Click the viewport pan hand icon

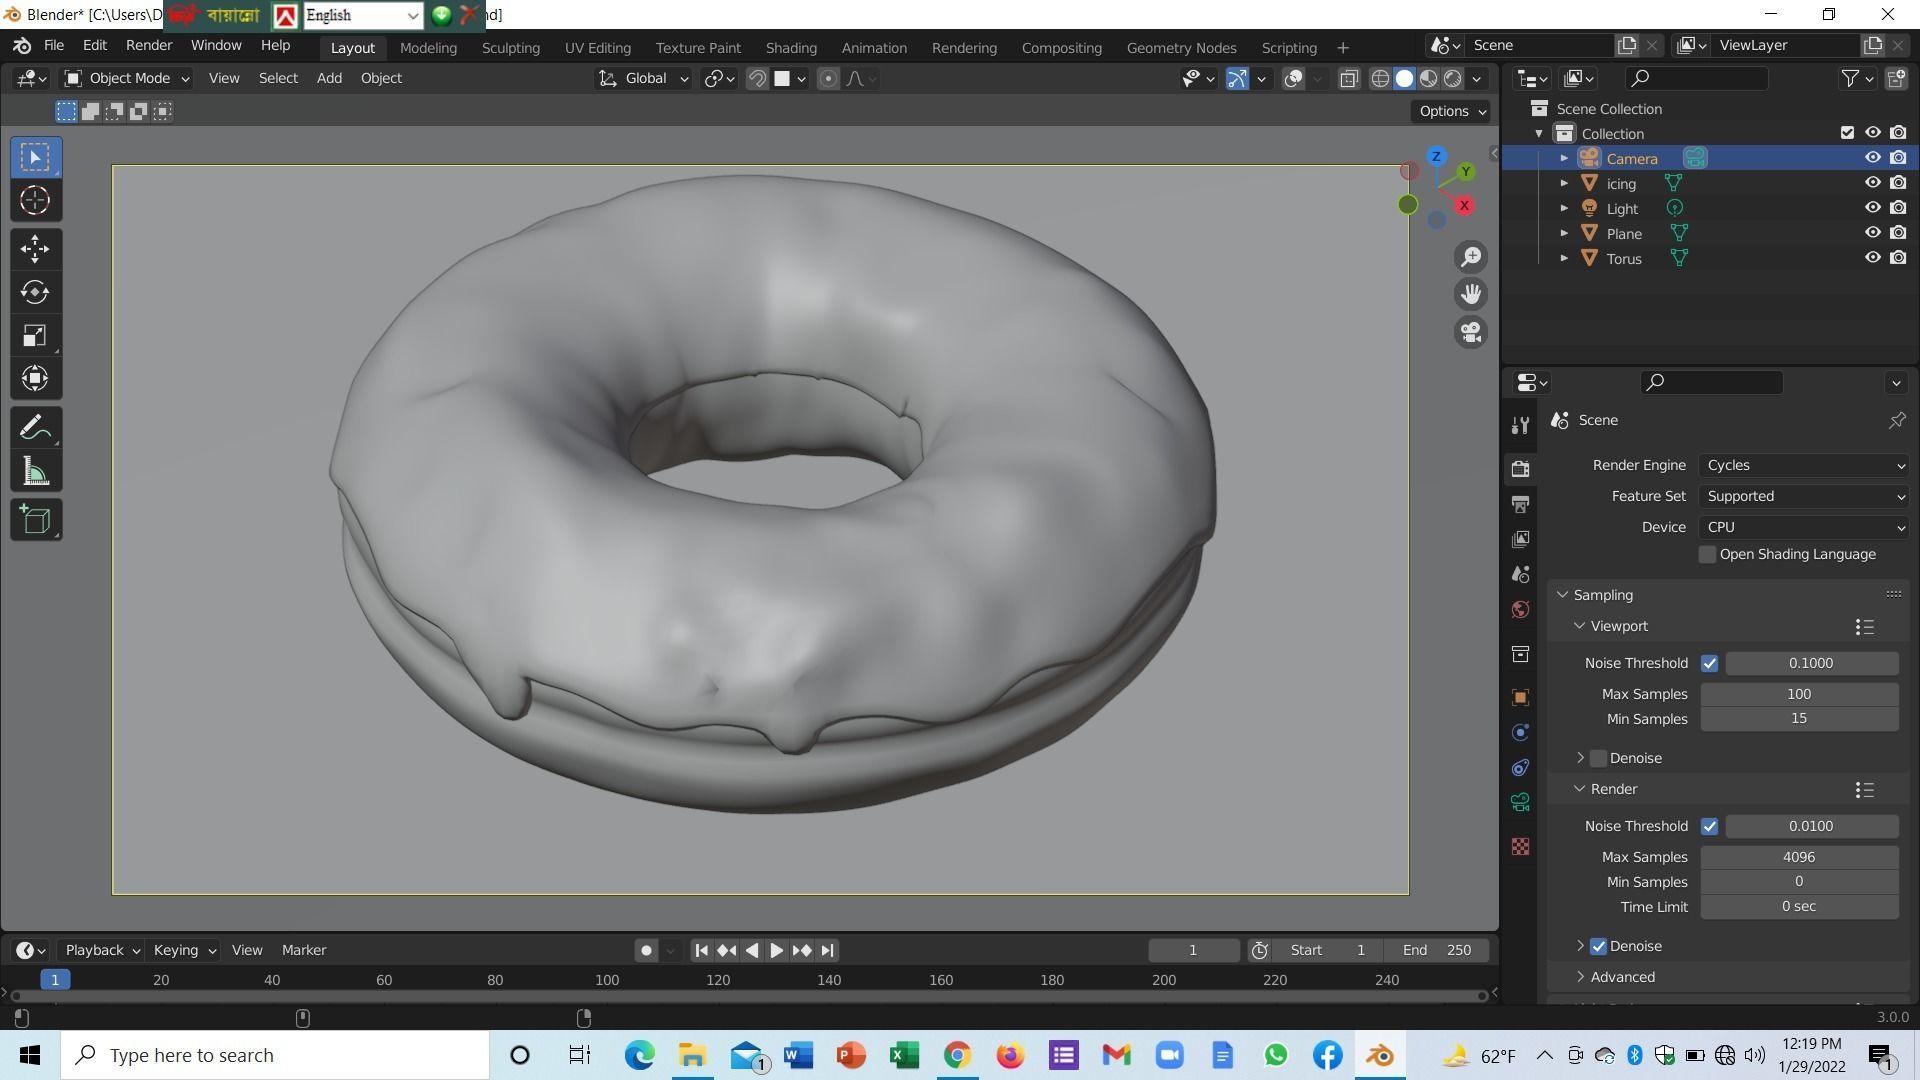[1471, 294]
